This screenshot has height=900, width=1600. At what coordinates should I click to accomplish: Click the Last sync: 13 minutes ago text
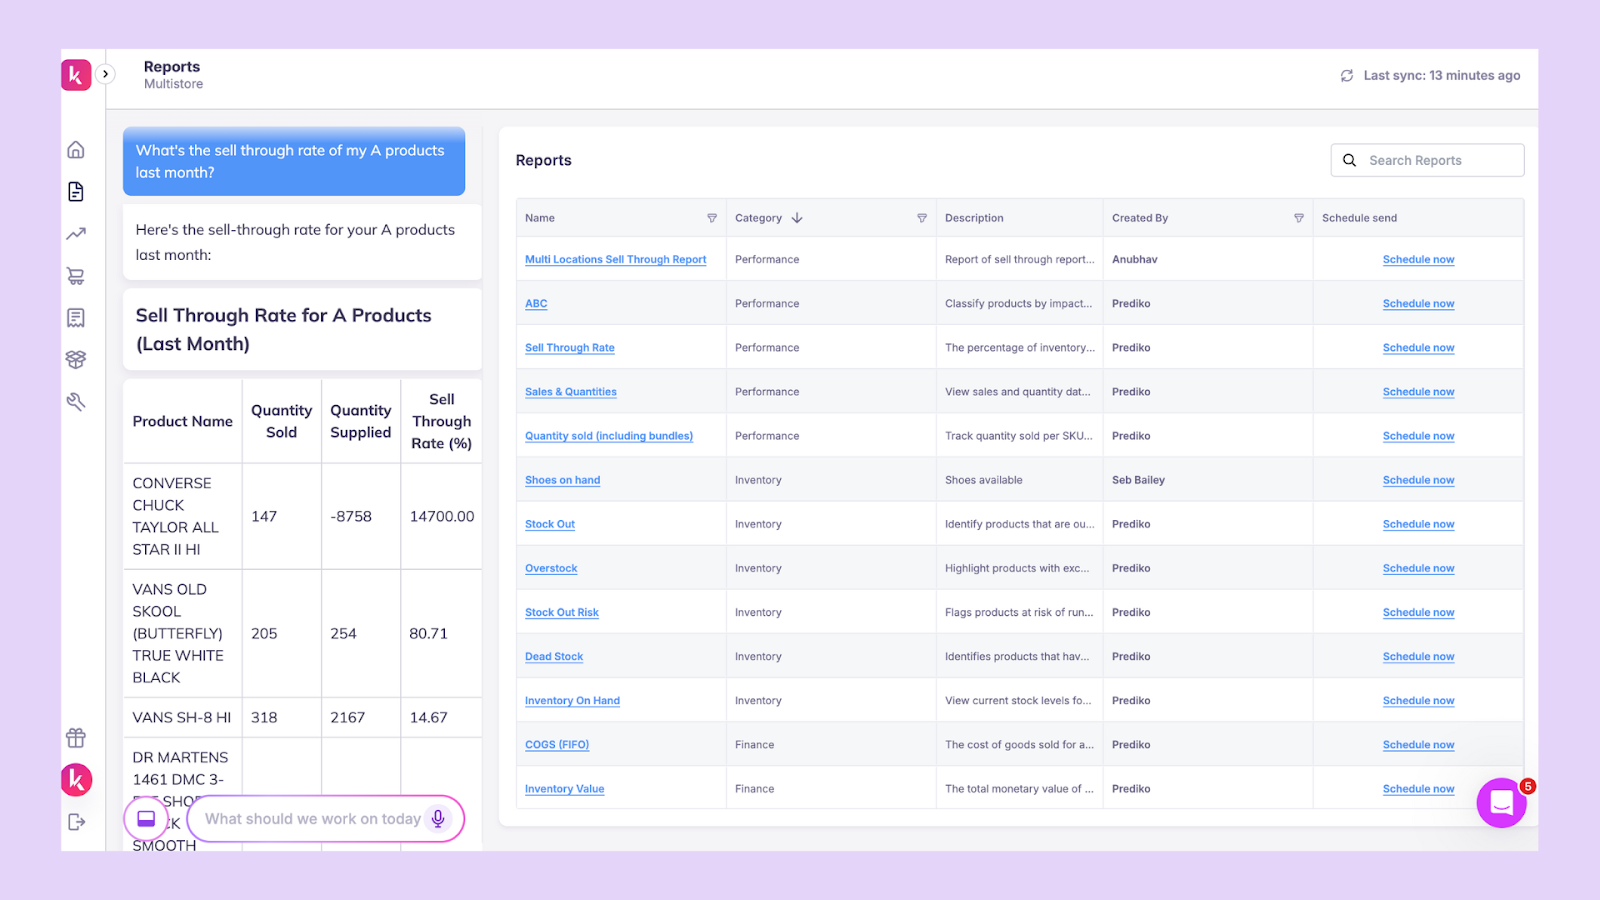[1442, 76]
